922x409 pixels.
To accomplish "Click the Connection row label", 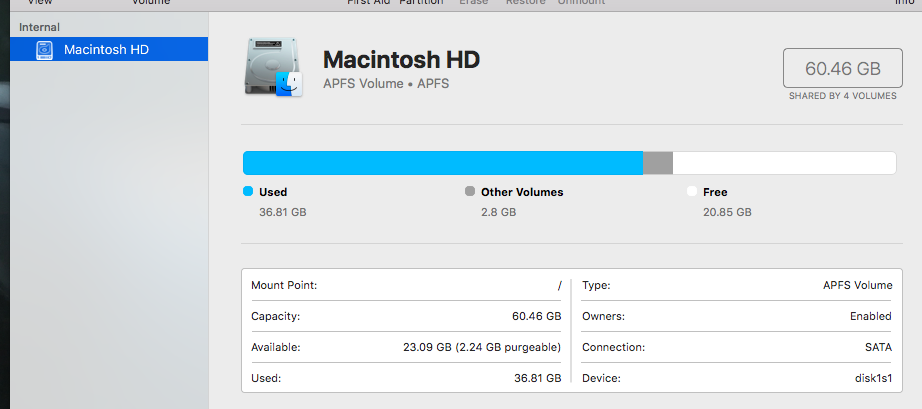I will (x=613, y=347).
